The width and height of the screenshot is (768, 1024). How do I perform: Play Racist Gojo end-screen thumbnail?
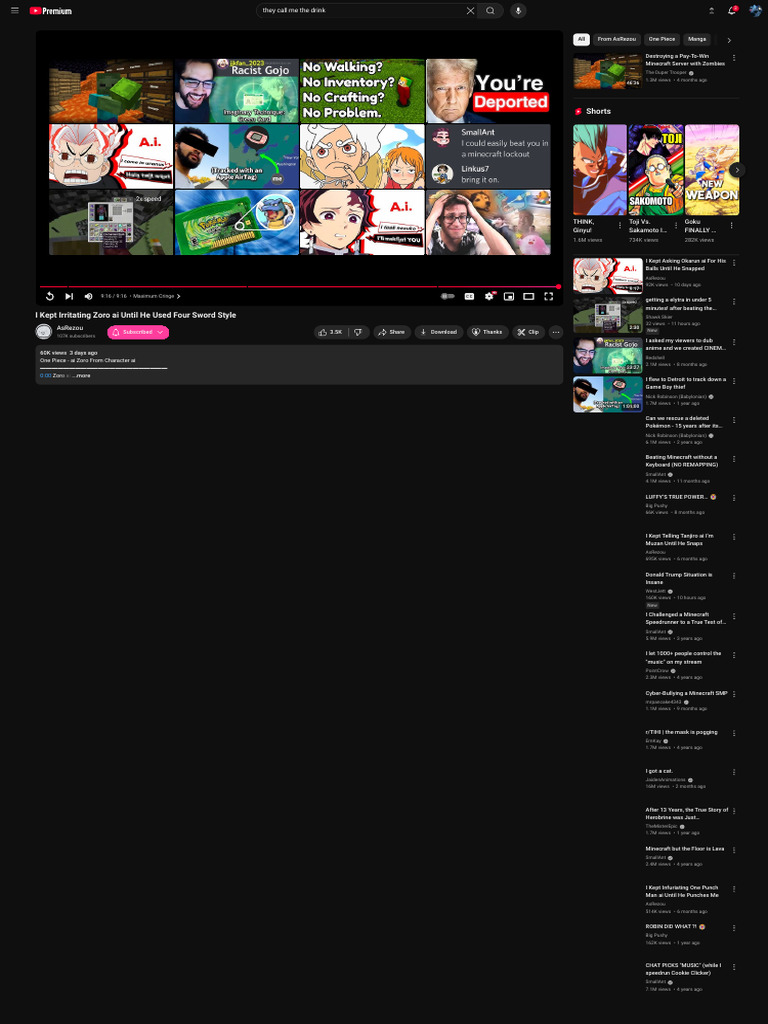pos(236,91)
